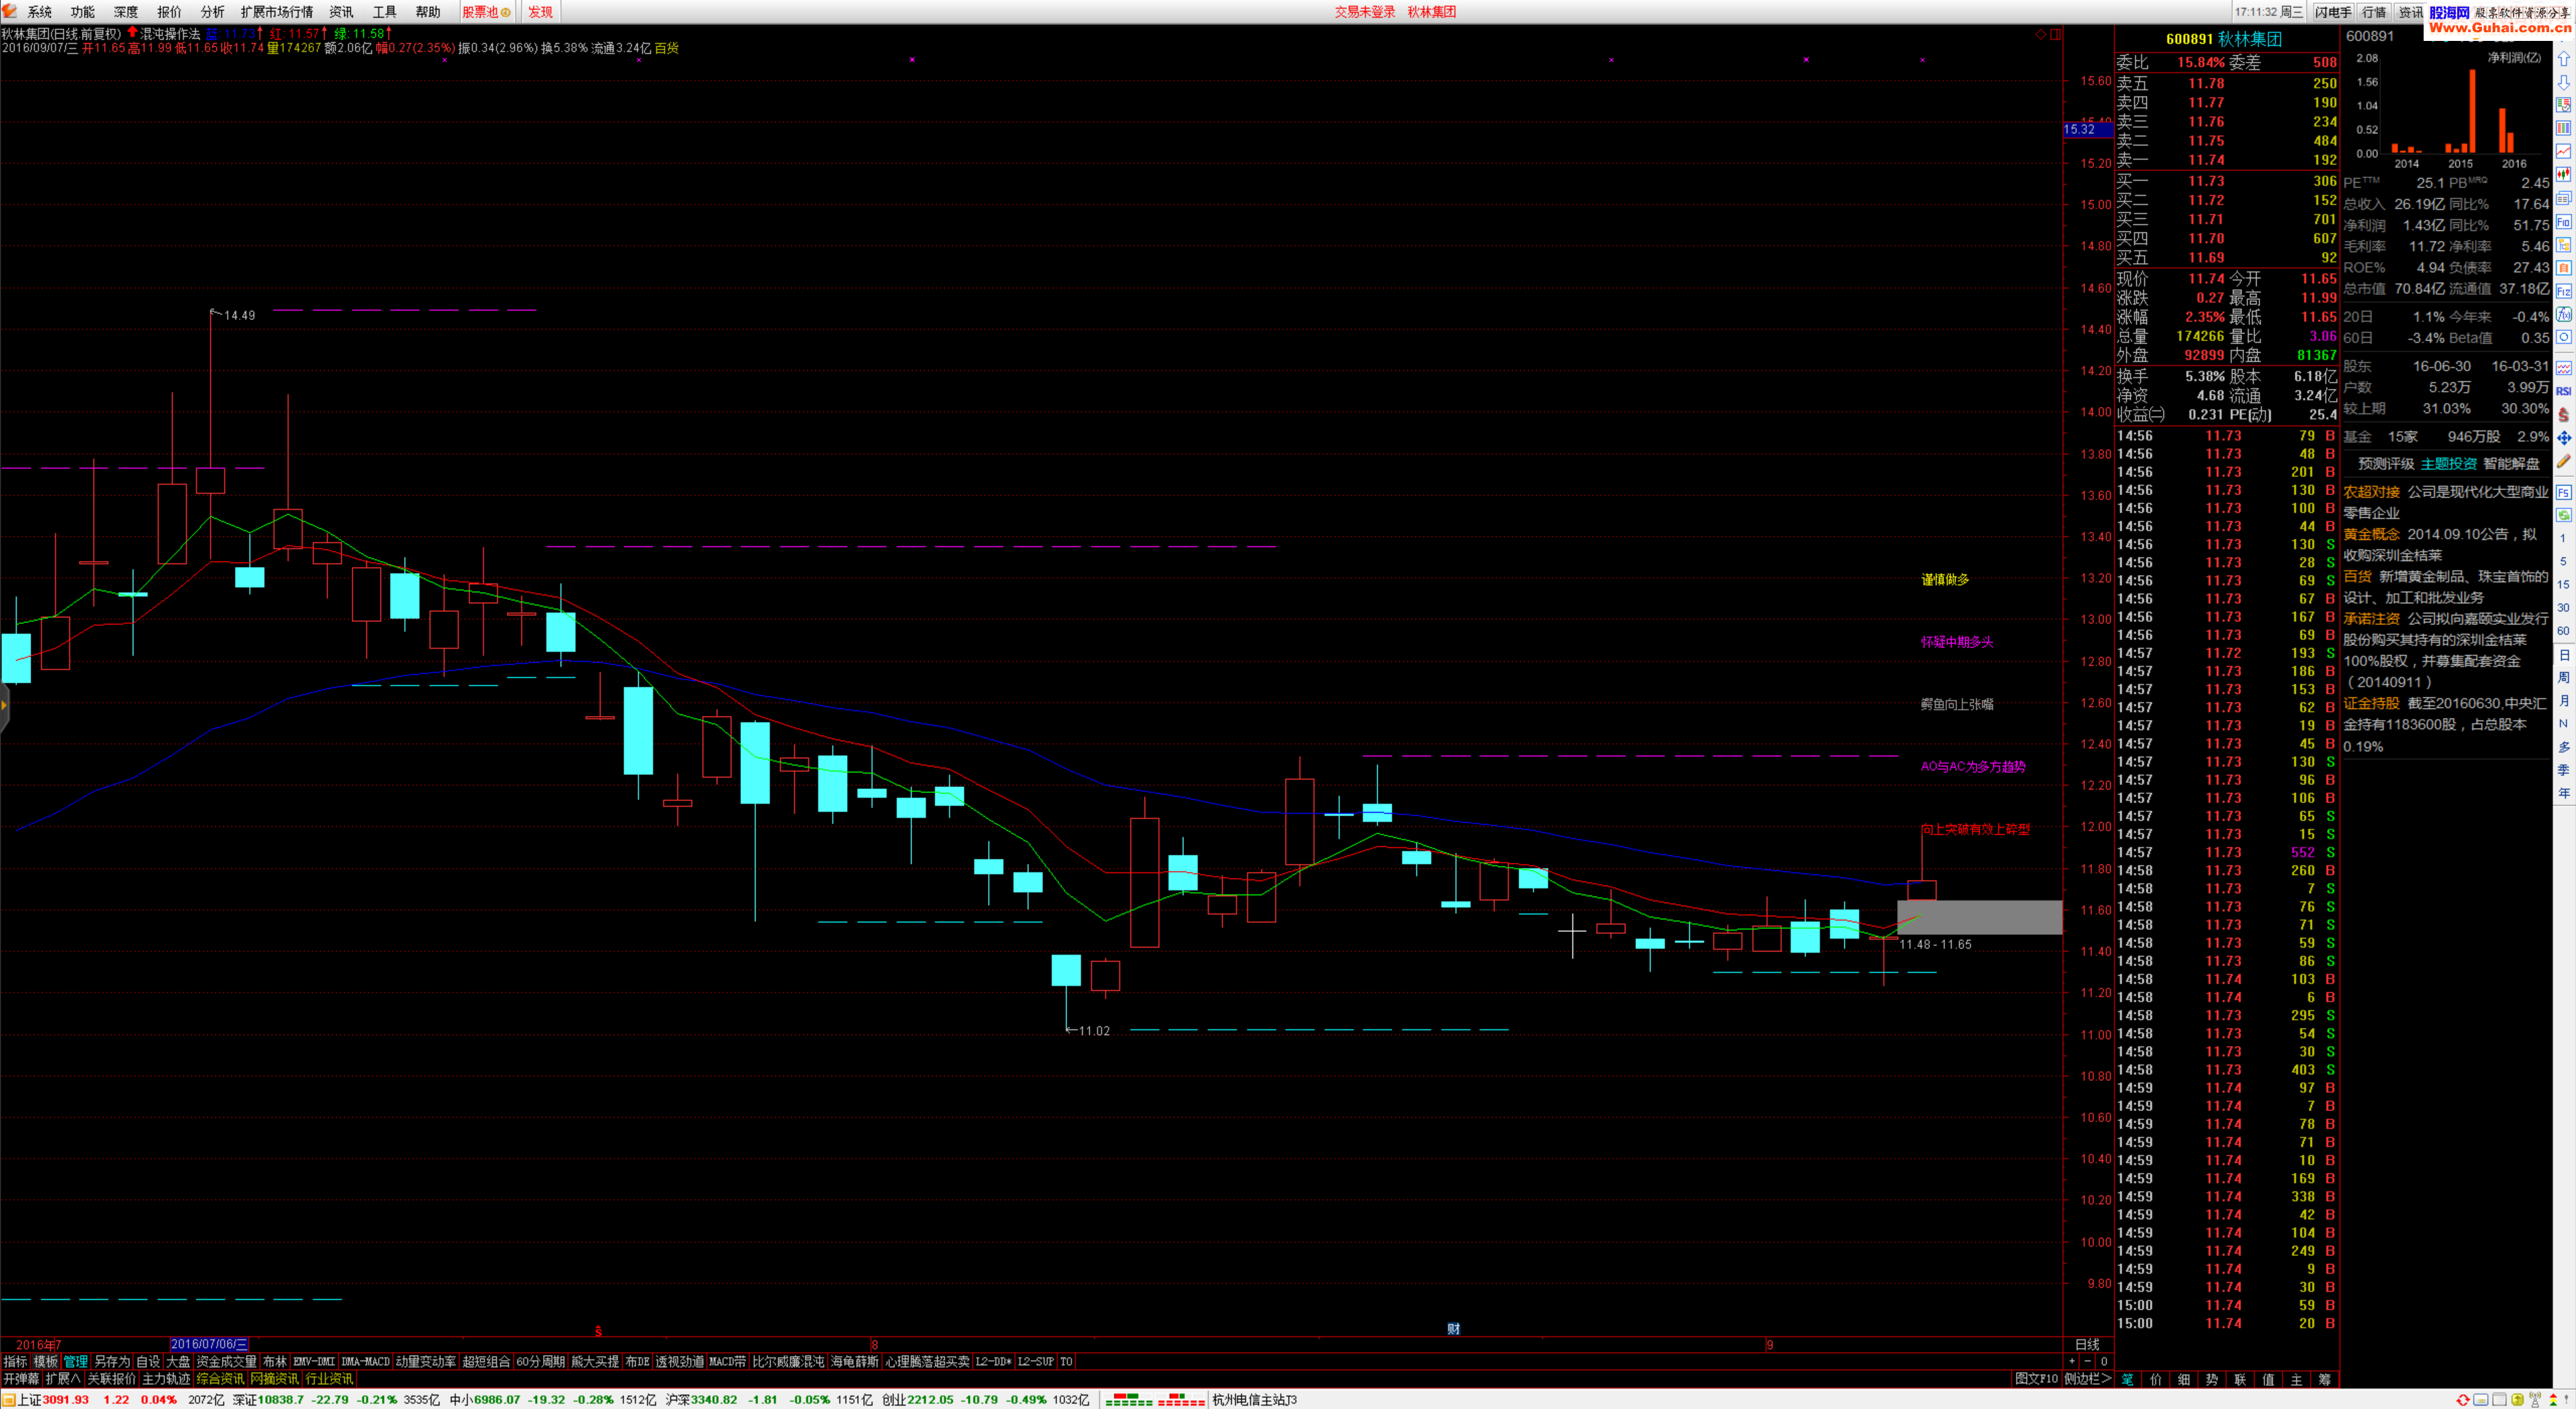Switch to 价 price tab

point(2156,1379)
